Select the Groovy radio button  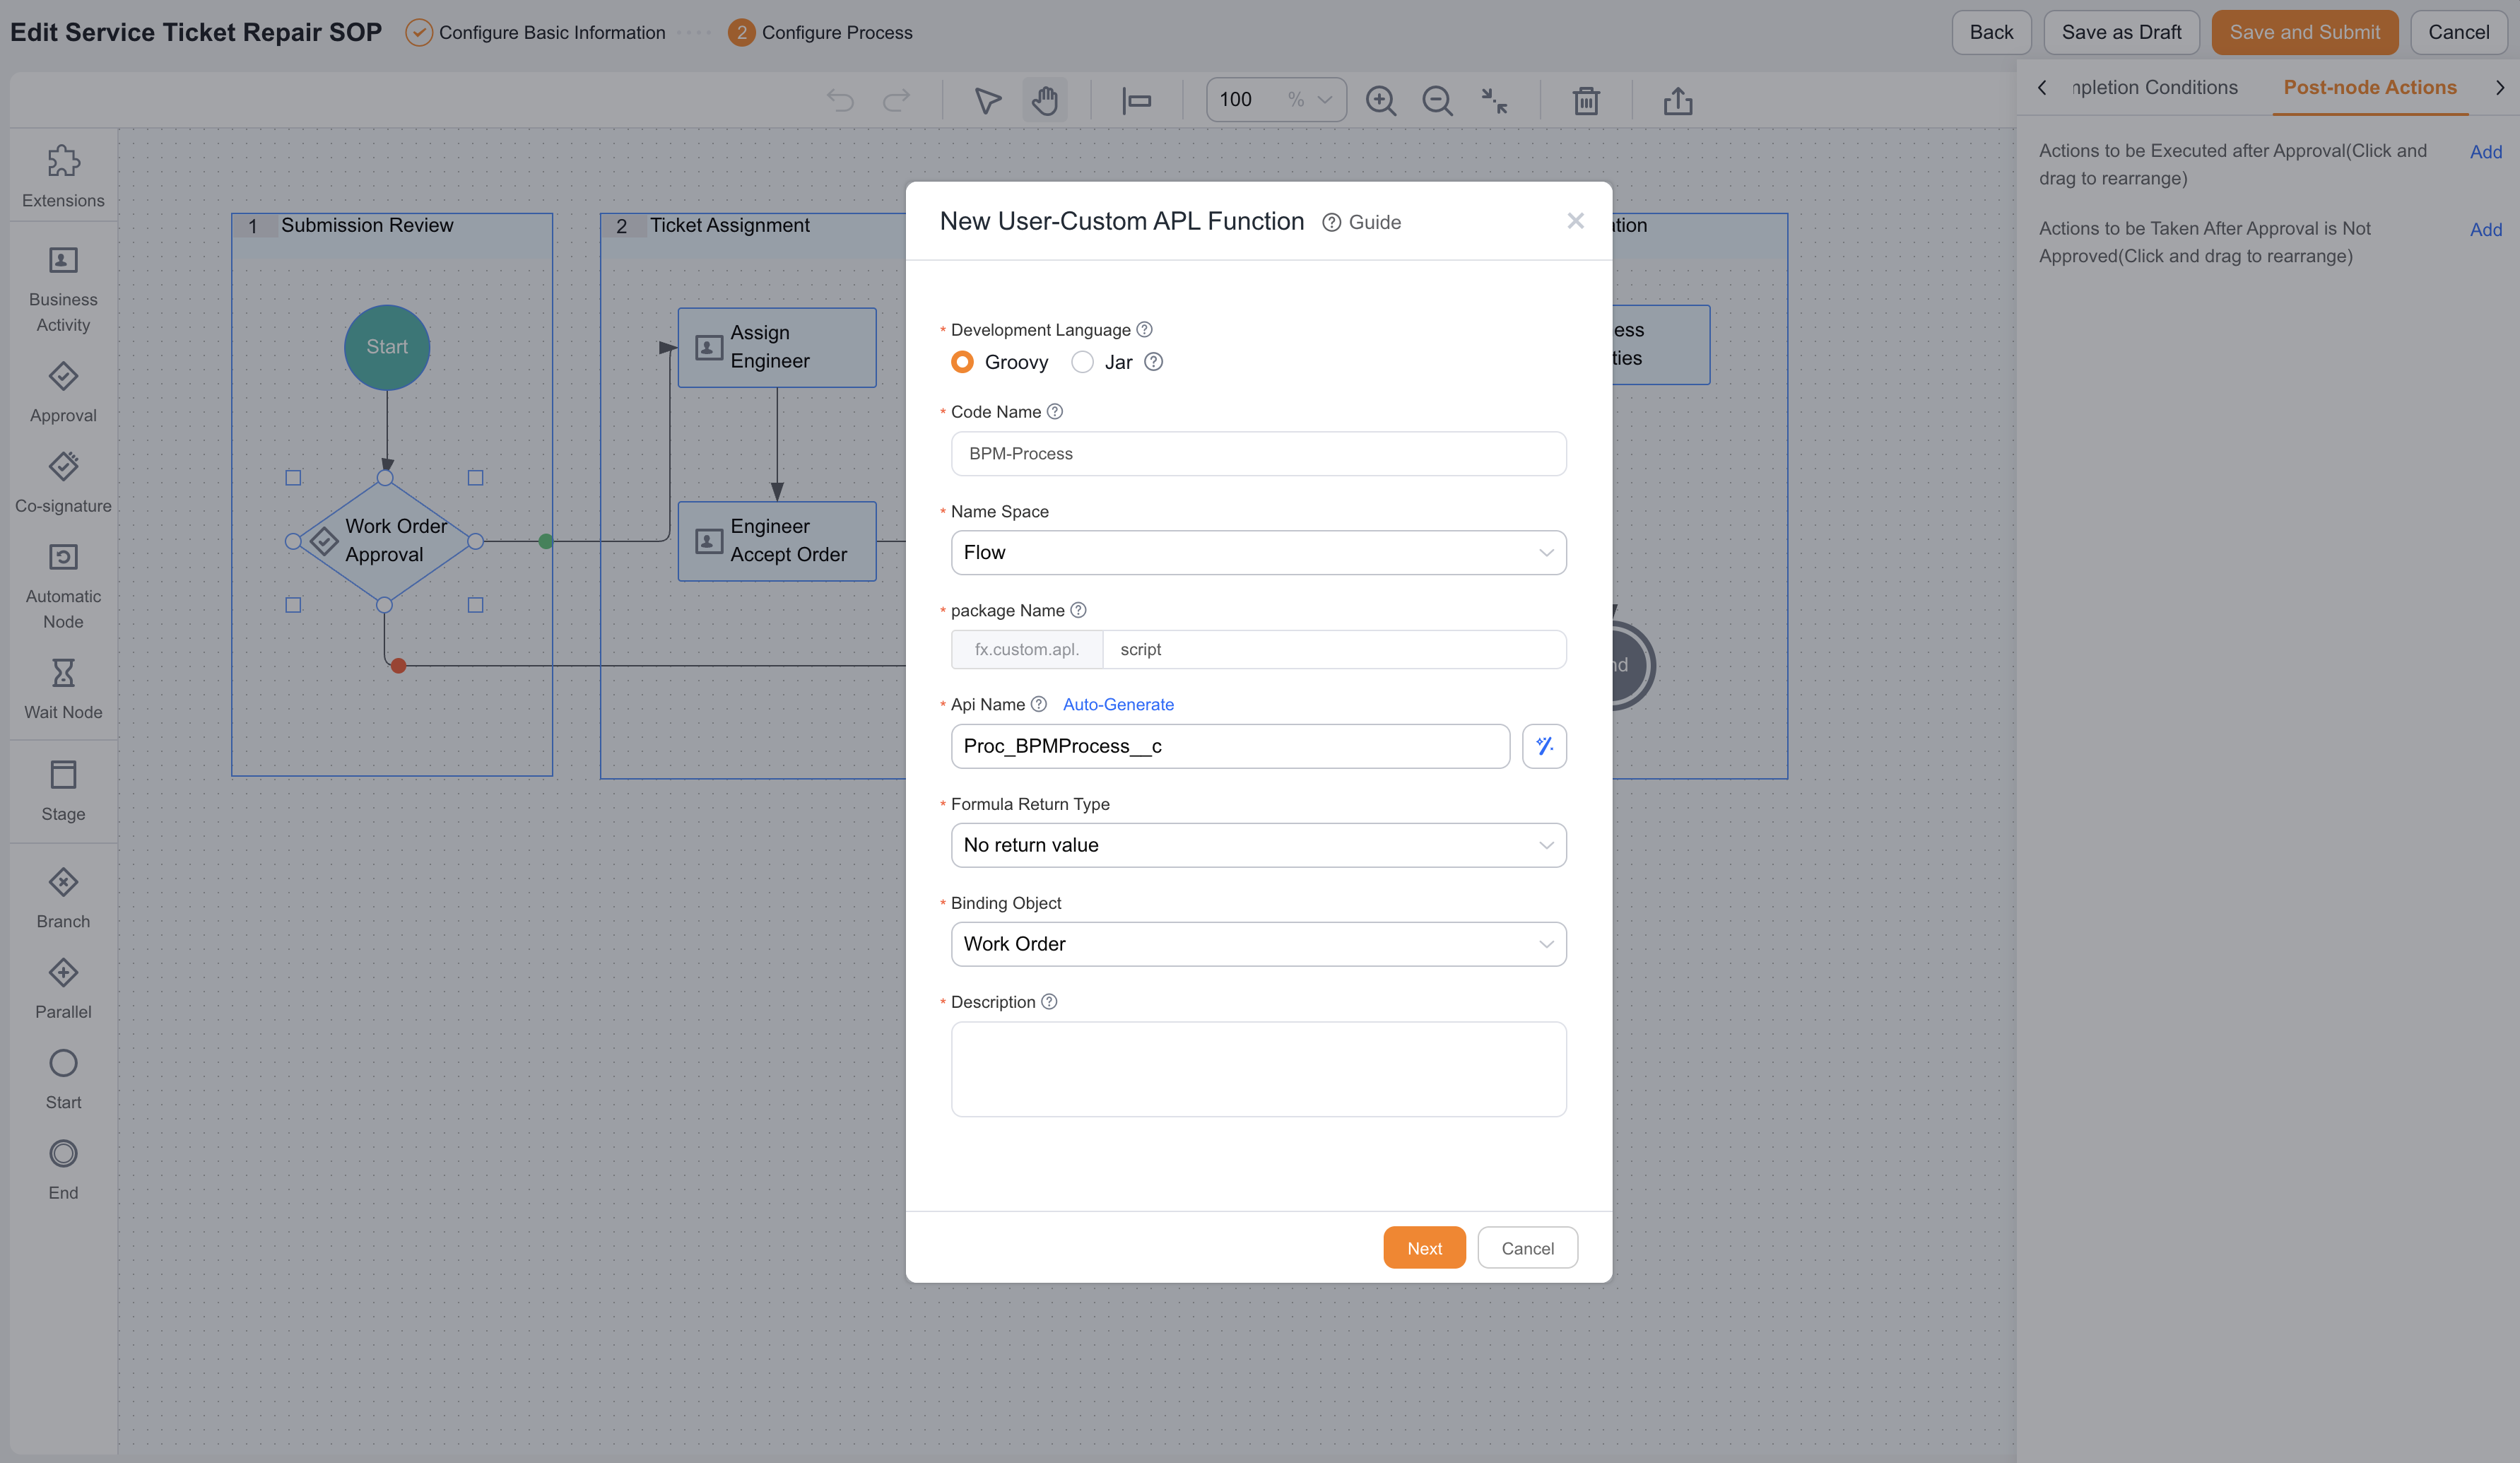(x=962, y=362)
